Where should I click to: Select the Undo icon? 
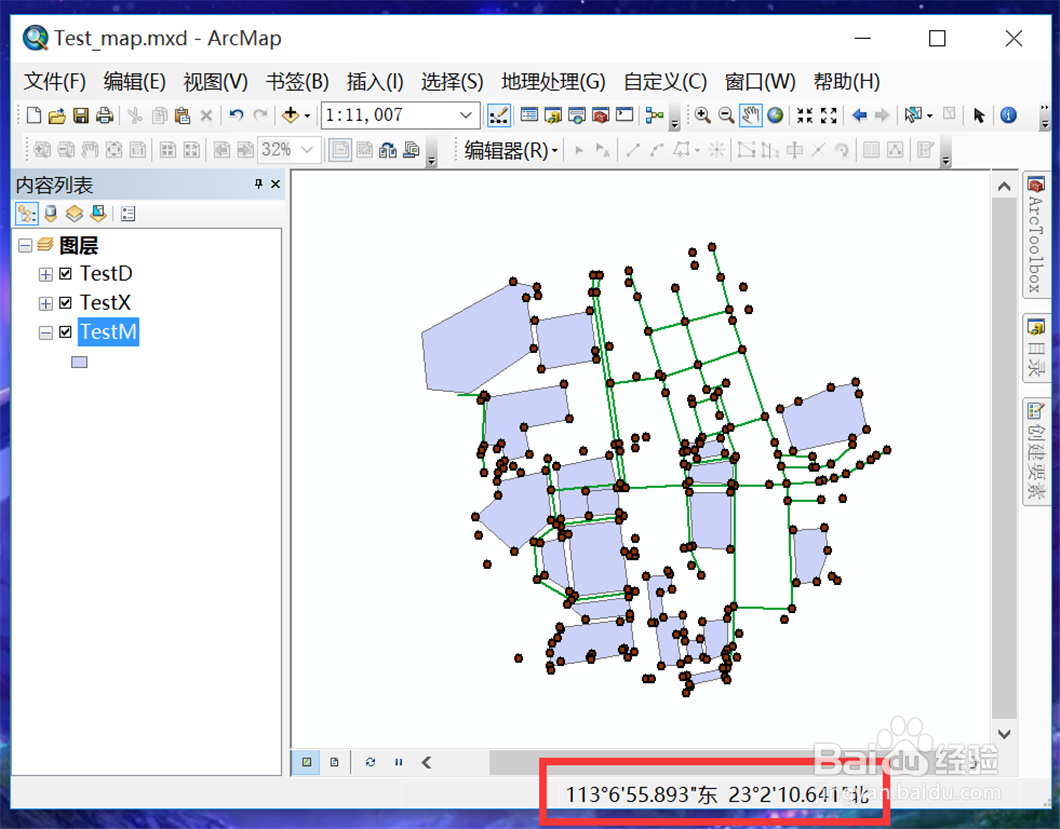236,115
